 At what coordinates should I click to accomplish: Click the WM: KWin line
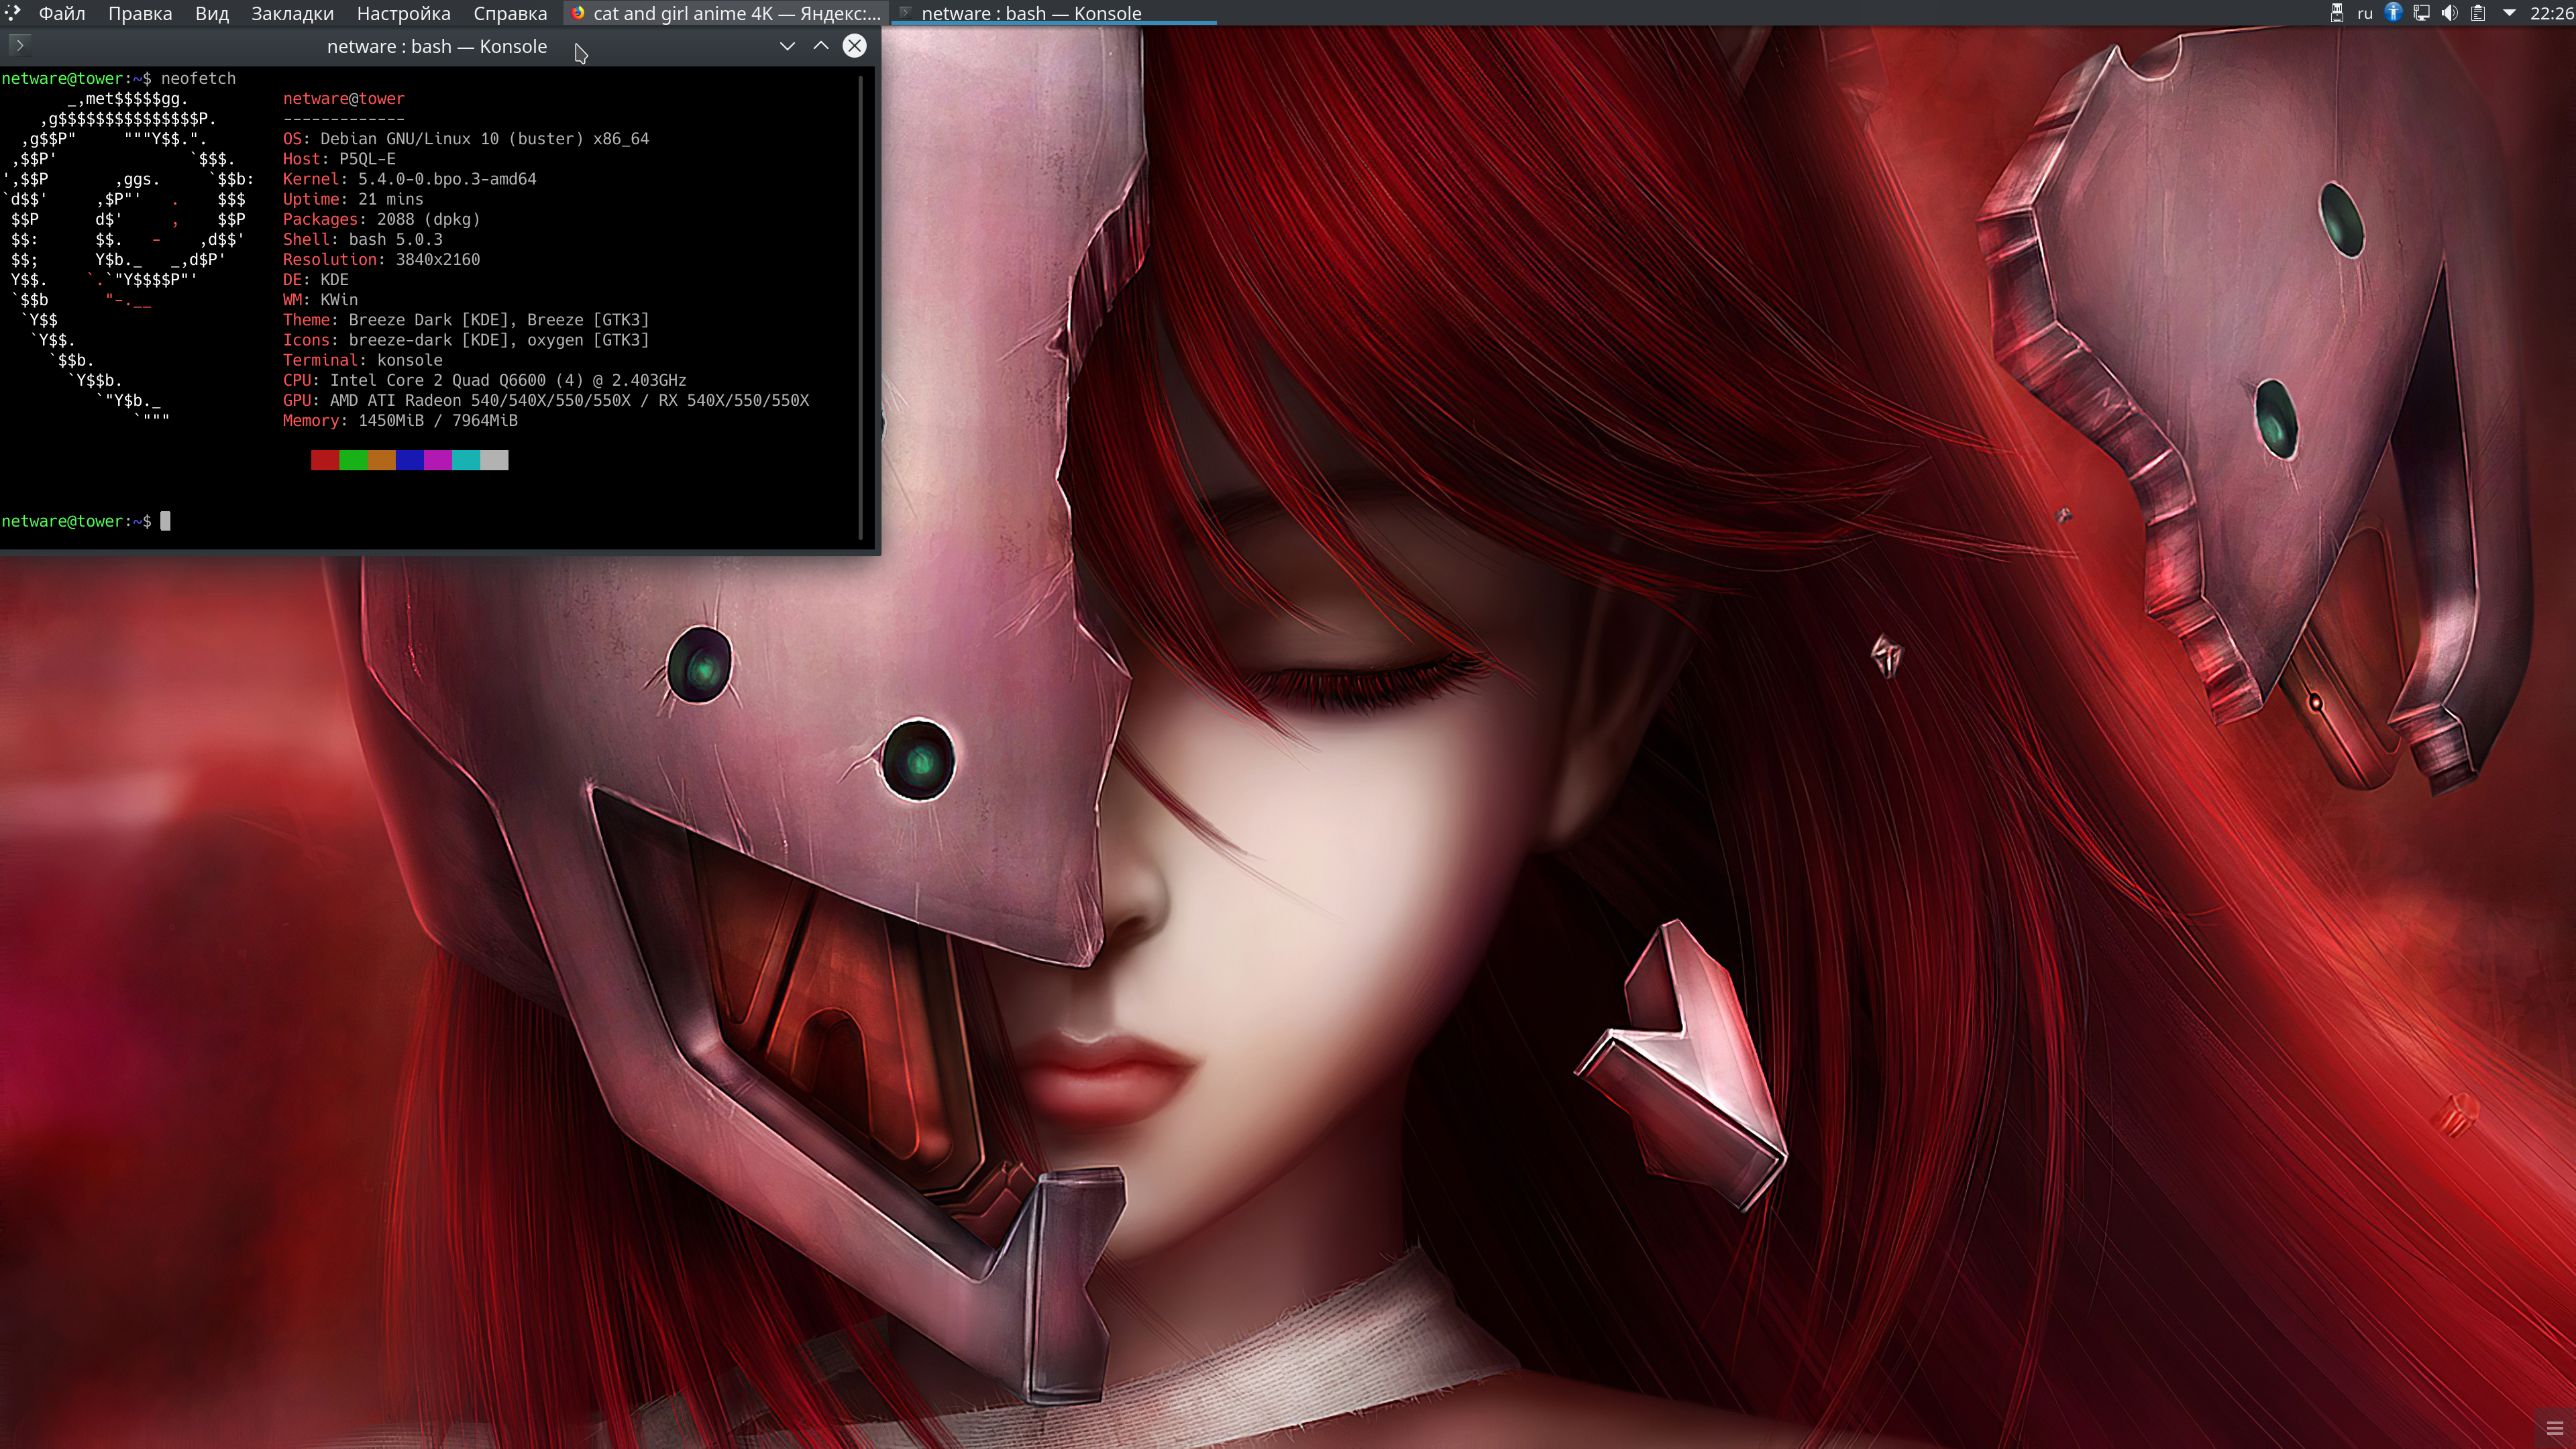point(320,299)
